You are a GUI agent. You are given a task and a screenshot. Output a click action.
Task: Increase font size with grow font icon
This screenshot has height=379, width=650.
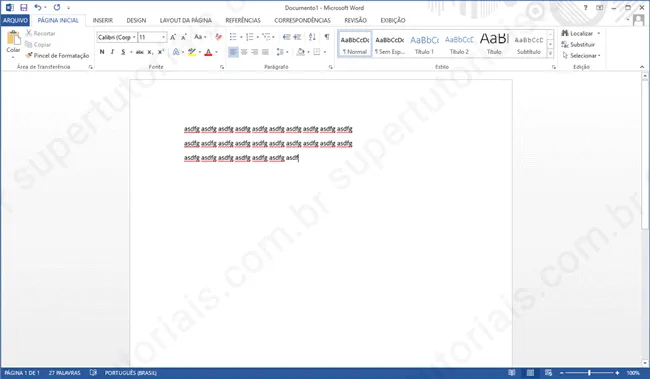[x=173, y=37]
